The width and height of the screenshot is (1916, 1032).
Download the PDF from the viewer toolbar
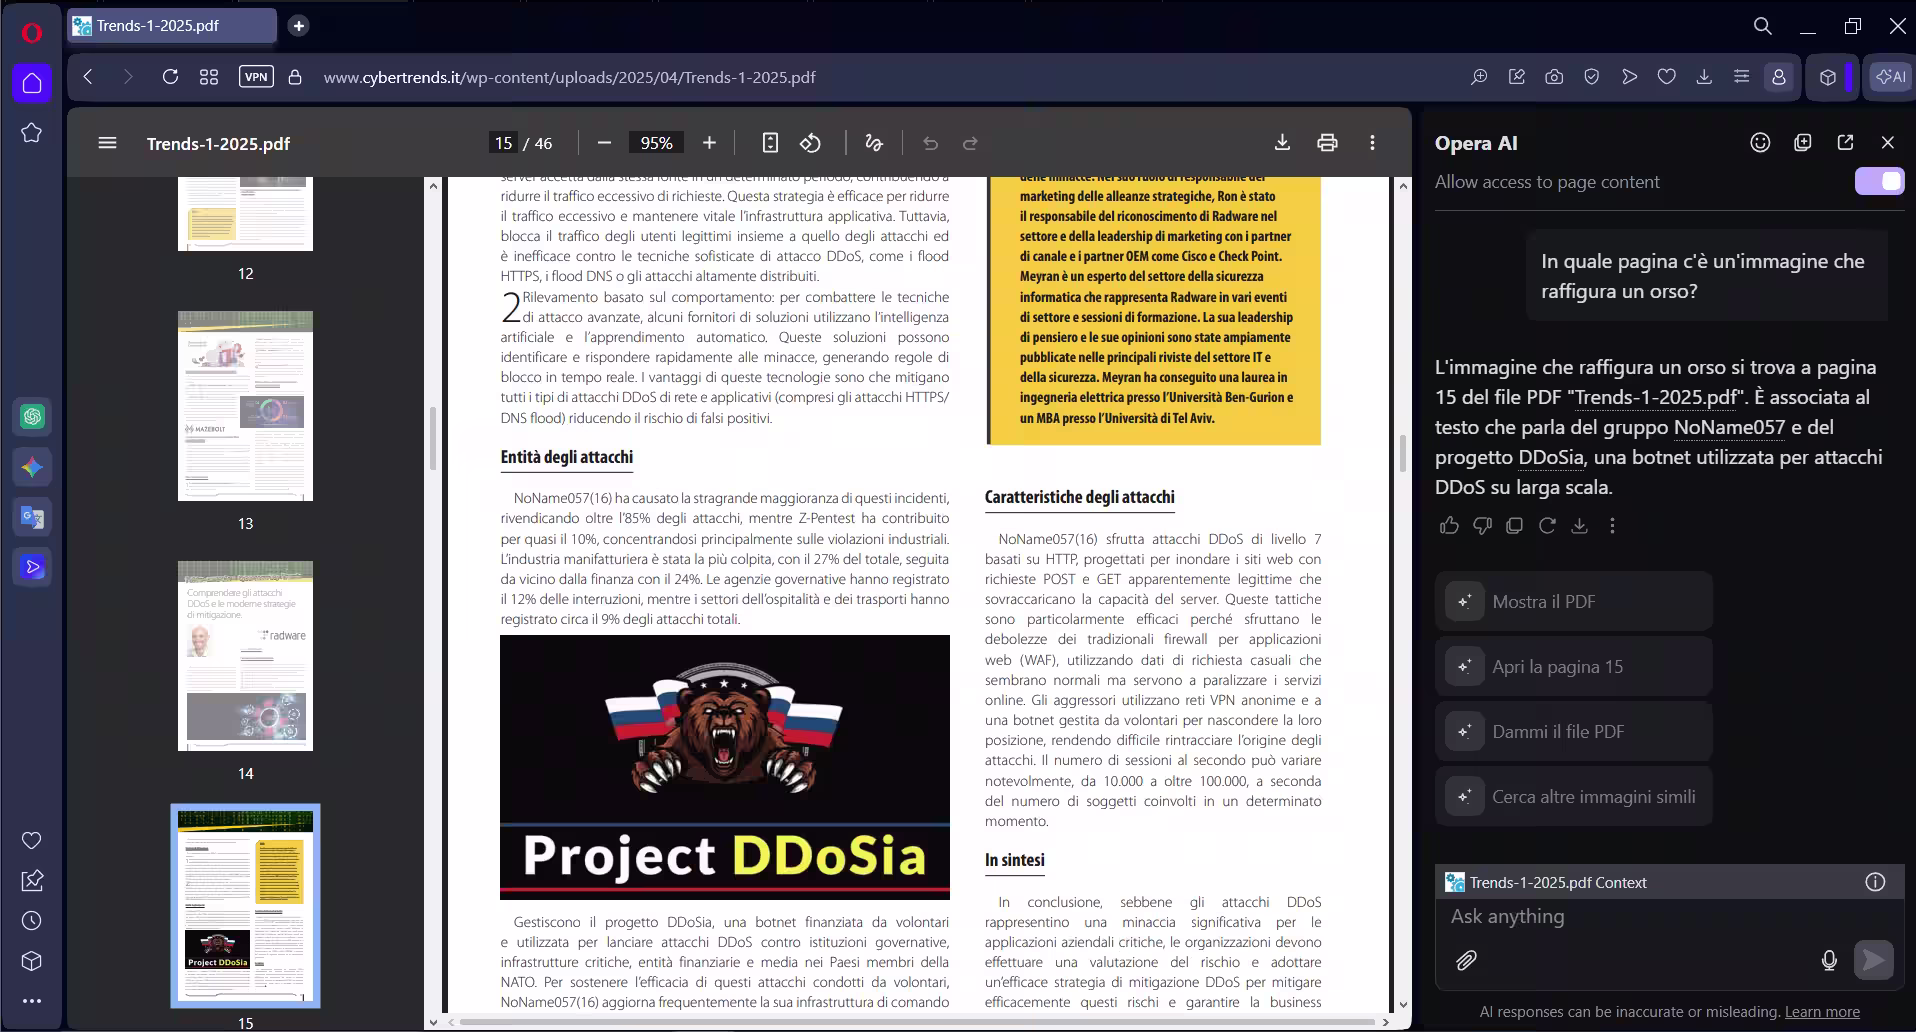coord(1282,143)
